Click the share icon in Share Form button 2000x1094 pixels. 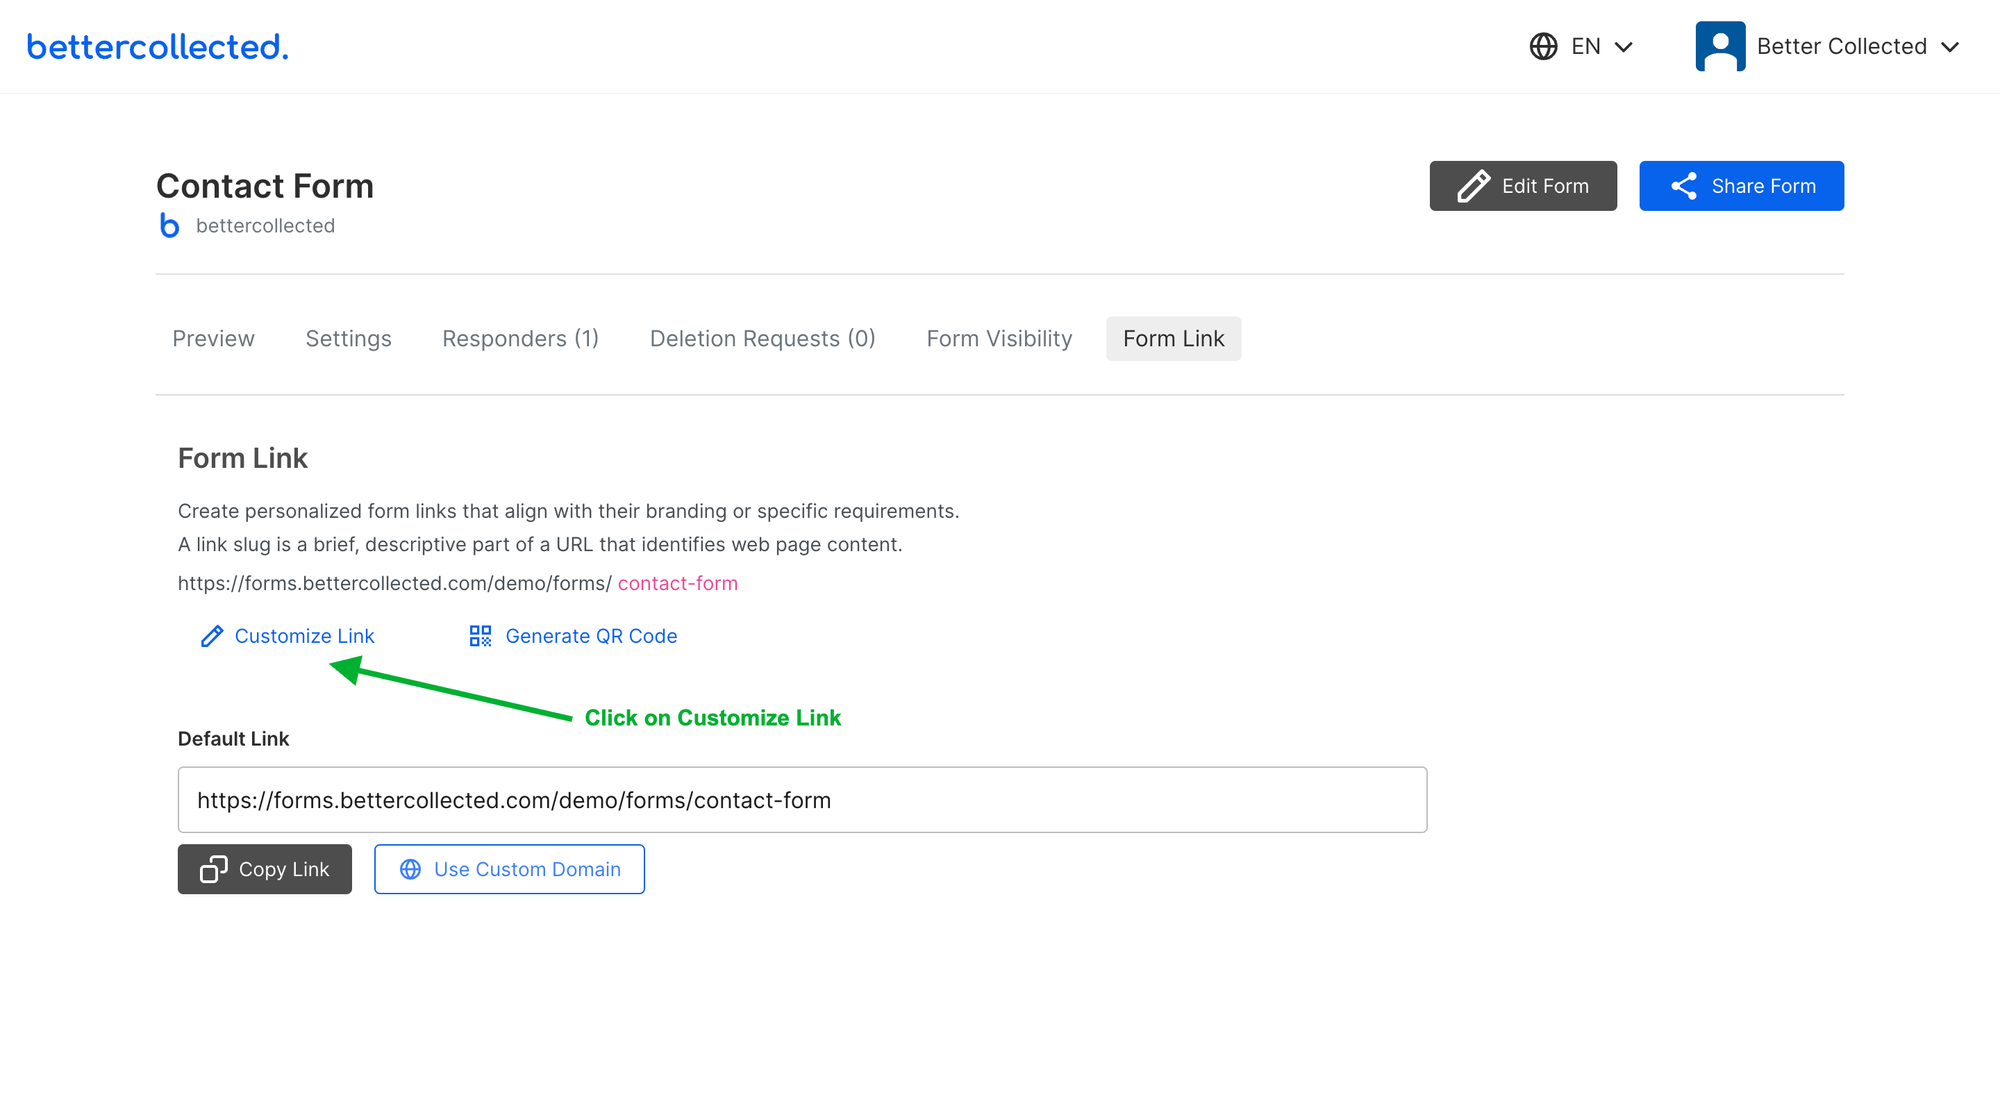point(1684,186)
